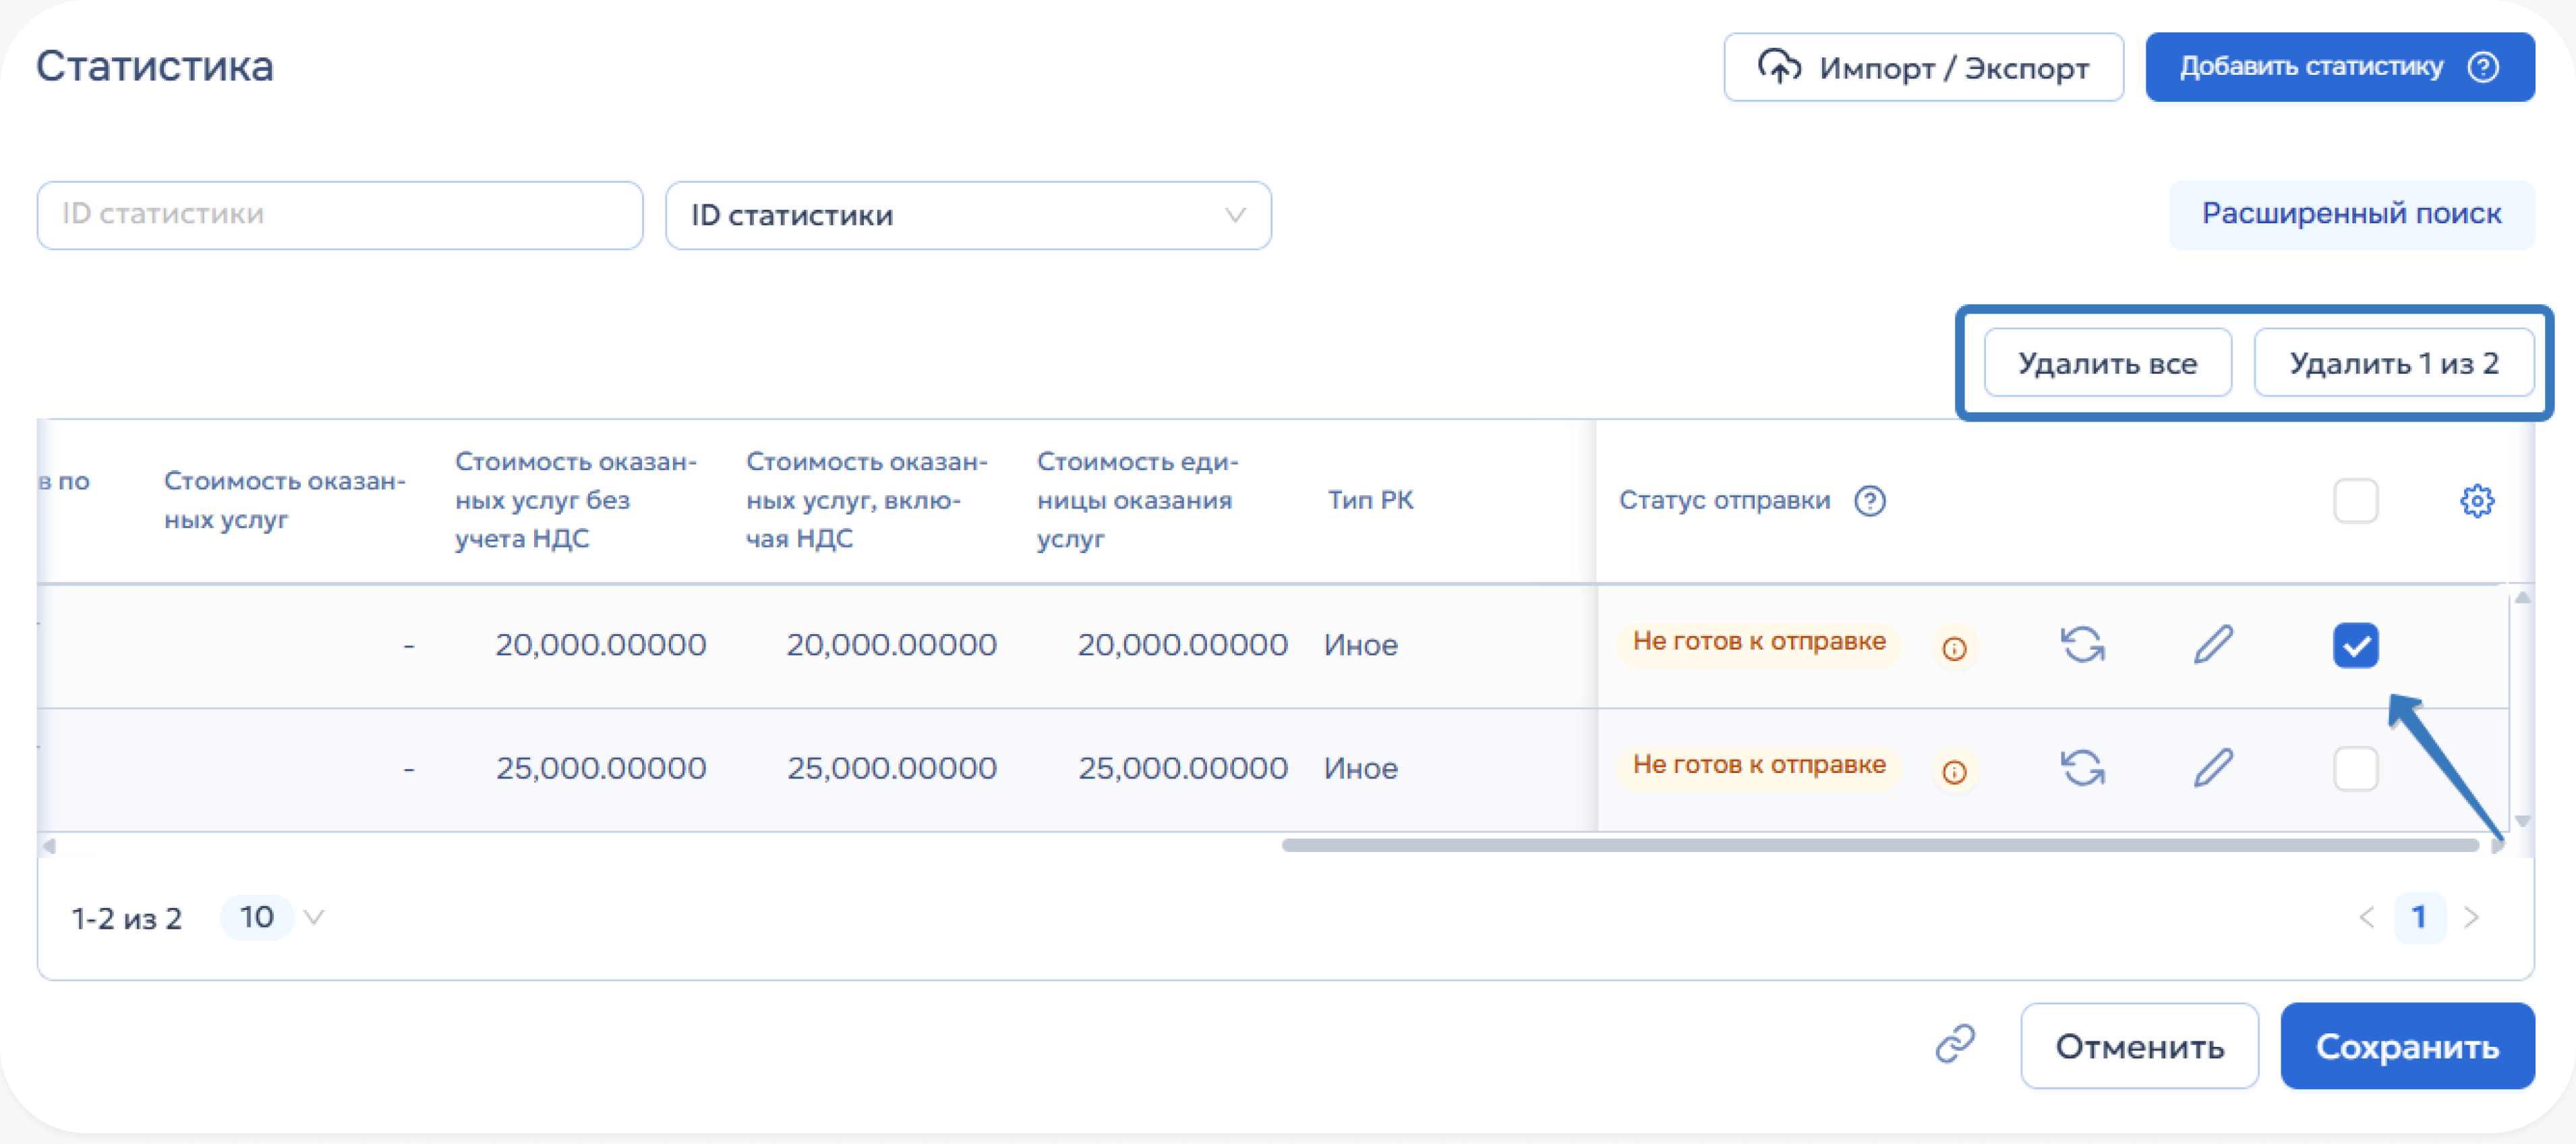The image size is (2576, 1144).
Task: Refresh sending status of the 25,000.00000 row
Action: (x=2082, y=768)
